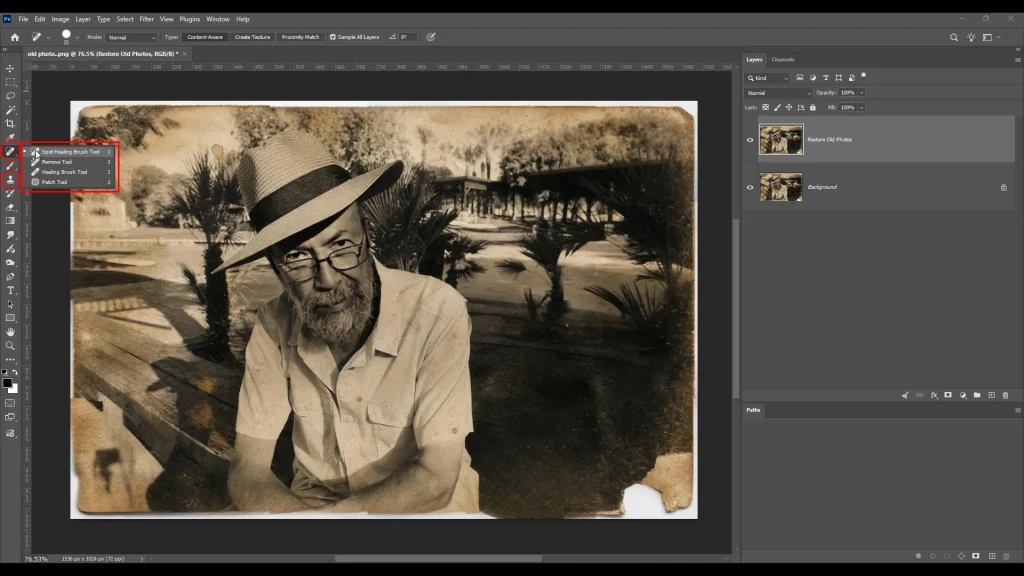Click the angle input field in options bar
Screen dimensions: 1024x576
click(408, 37)
